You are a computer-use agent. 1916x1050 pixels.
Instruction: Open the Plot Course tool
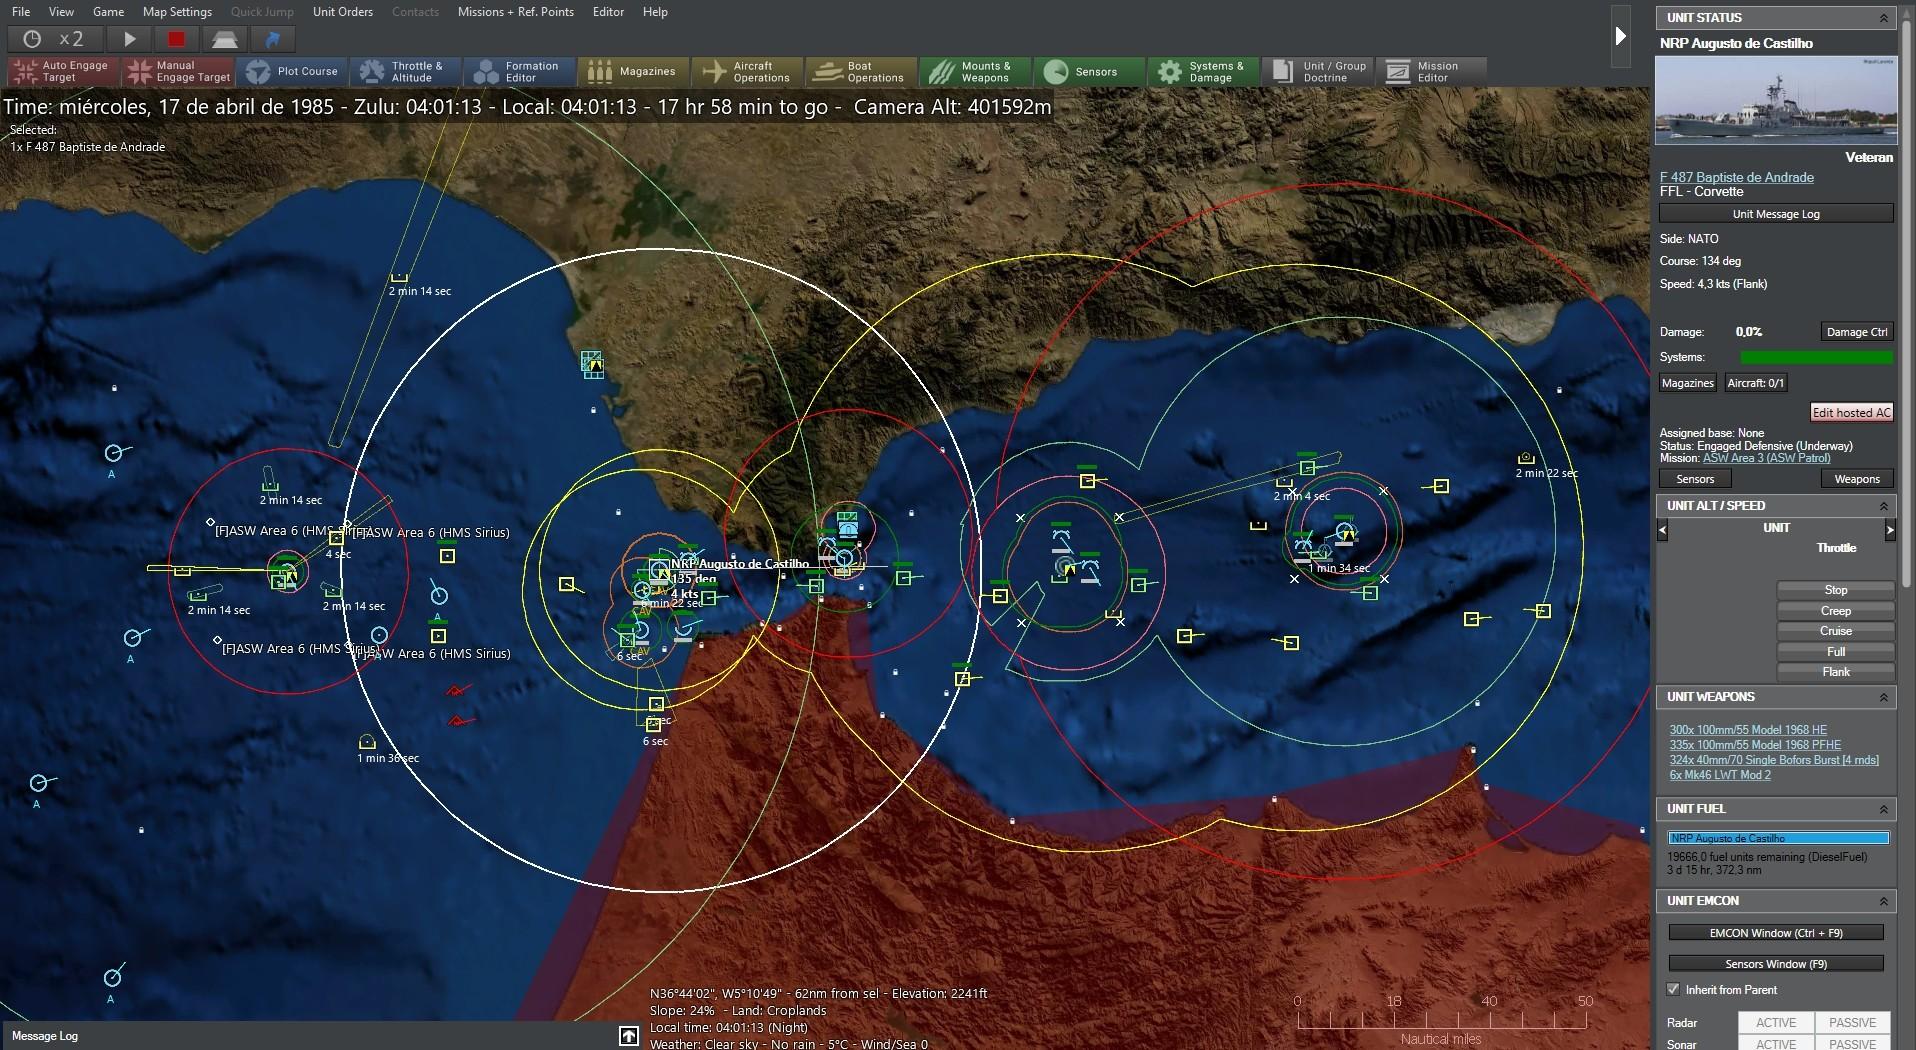tap(293, 71)
